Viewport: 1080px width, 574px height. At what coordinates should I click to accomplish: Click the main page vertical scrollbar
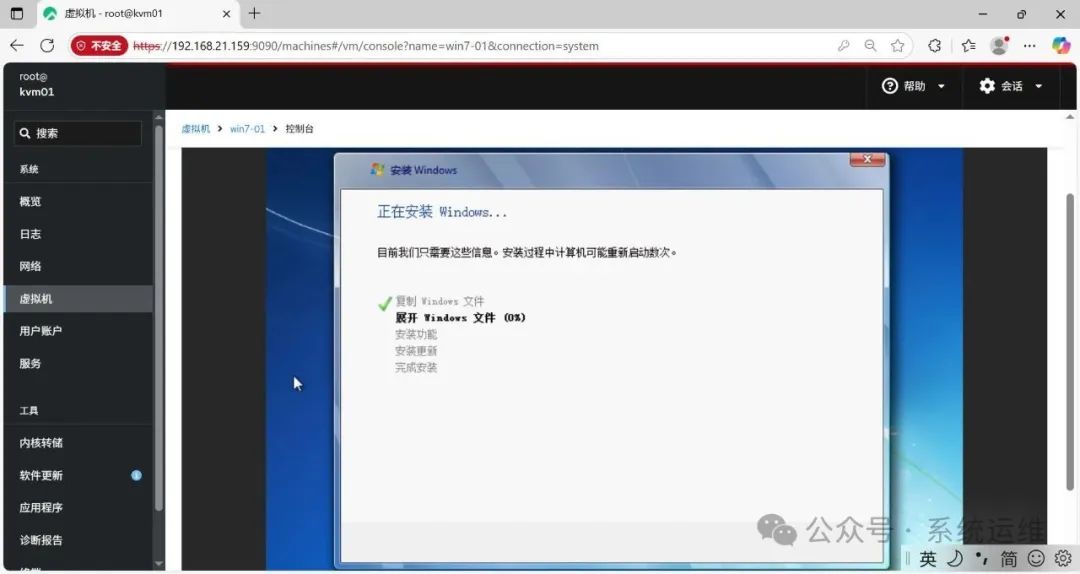pyautogui.click(x=1070, y=341)
